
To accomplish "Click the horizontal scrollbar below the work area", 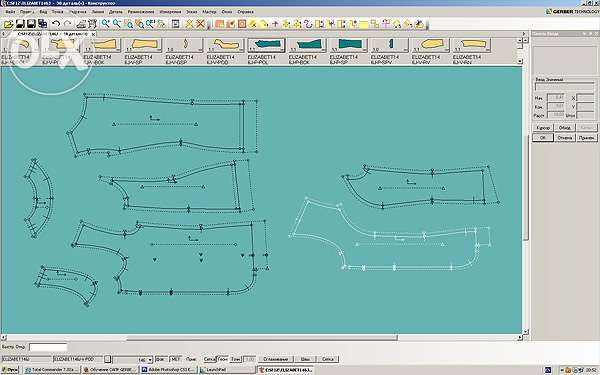I will [262, 338].
